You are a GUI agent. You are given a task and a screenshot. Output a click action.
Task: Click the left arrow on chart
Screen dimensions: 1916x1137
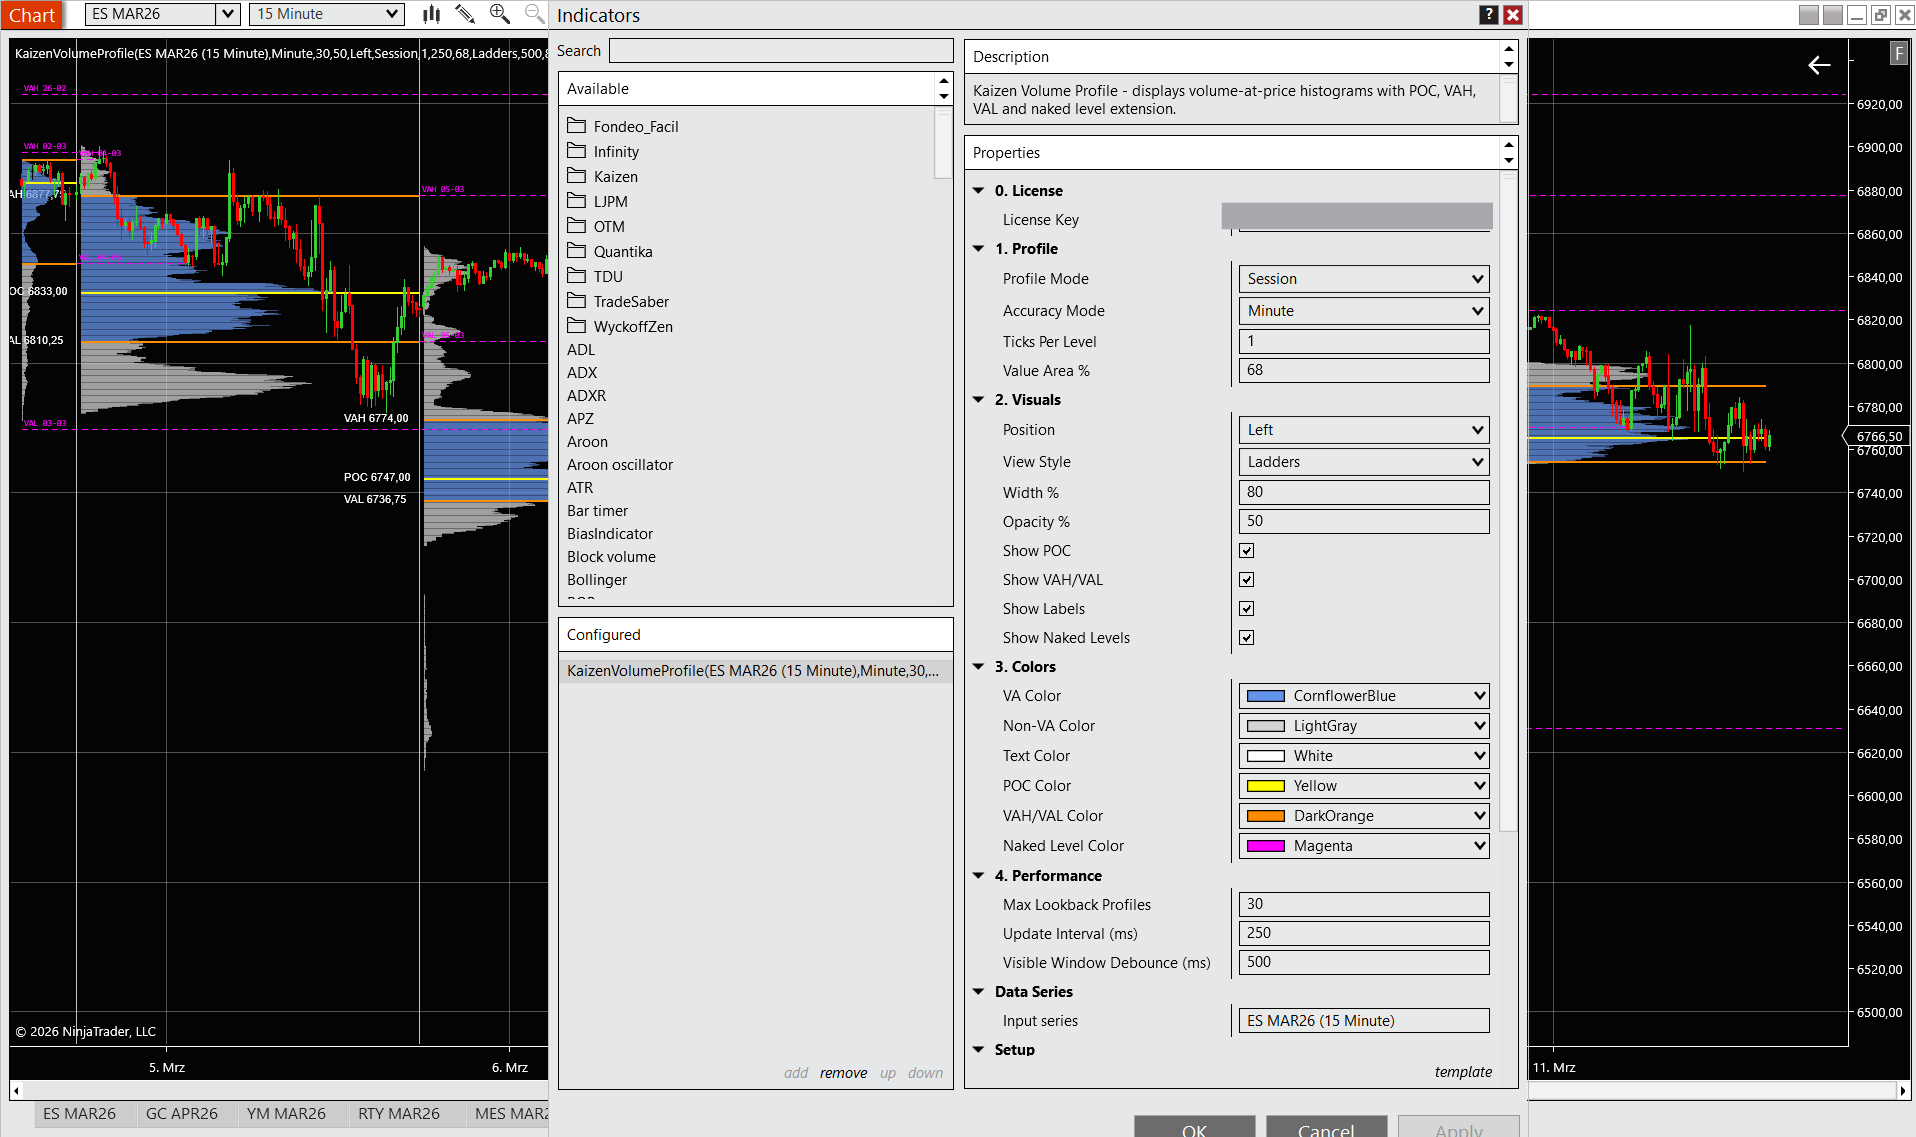click(1819, 66)
